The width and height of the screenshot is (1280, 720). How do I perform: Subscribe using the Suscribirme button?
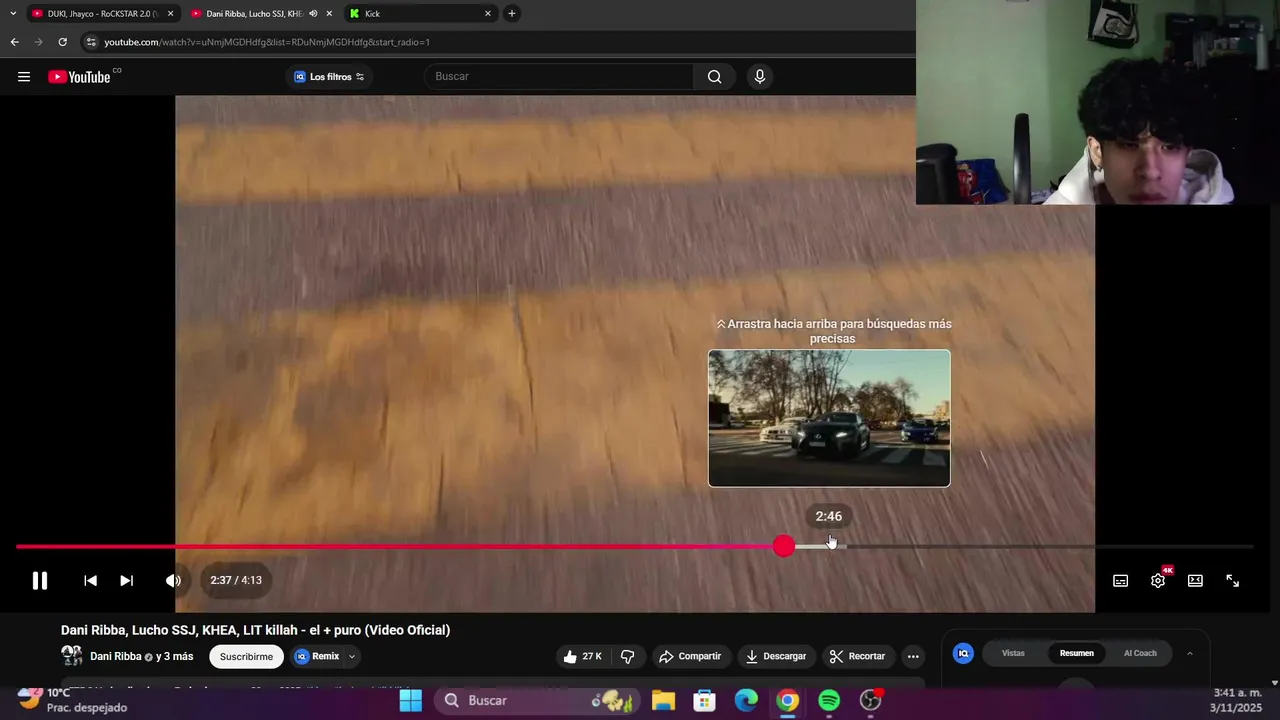coord(246,656)
